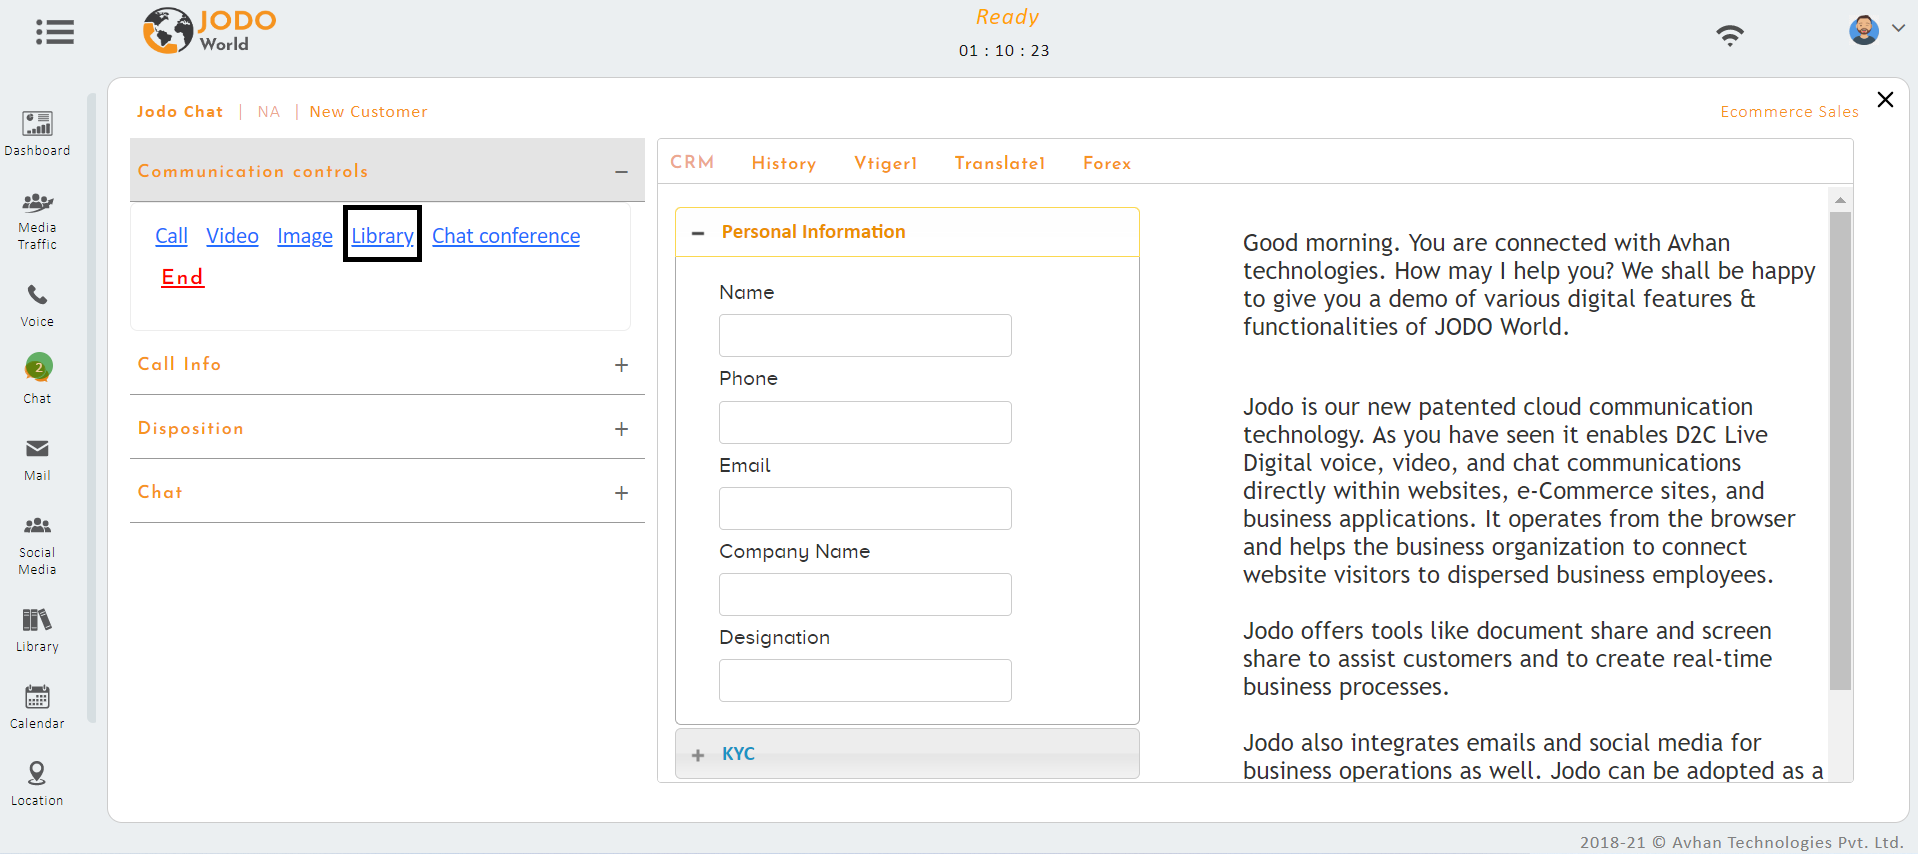1920x854 pixels.
Task: Click the Library link in Communication controls
Action: coord(382,236)
